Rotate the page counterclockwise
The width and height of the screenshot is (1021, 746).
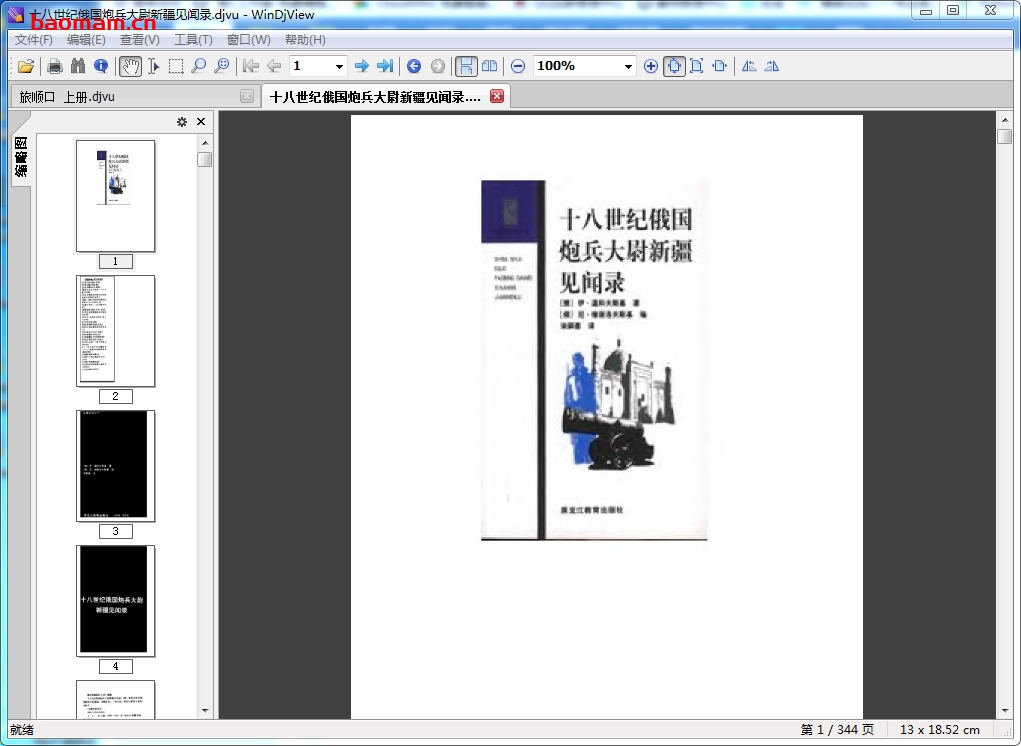748,66
